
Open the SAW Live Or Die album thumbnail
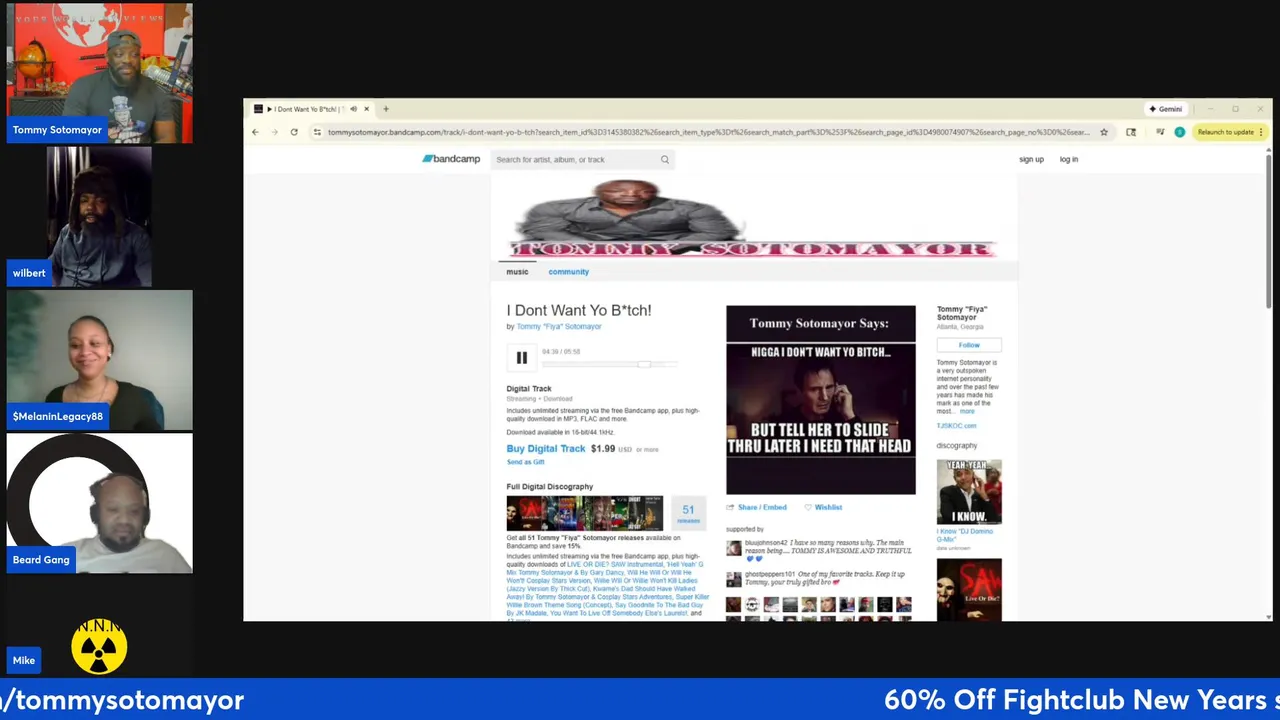[x=969, y=590]
